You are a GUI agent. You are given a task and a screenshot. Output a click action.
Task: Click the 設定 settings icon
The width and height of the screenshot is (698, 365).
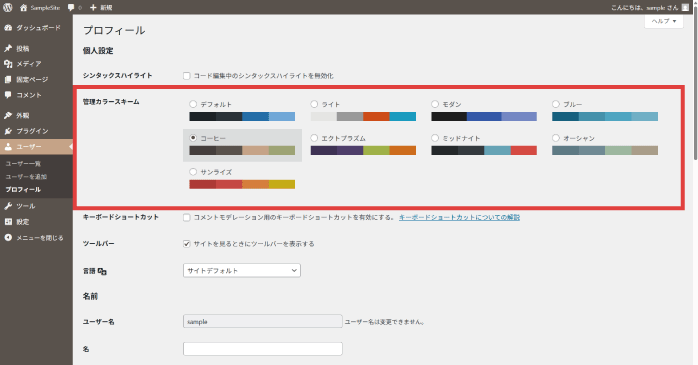8,222
